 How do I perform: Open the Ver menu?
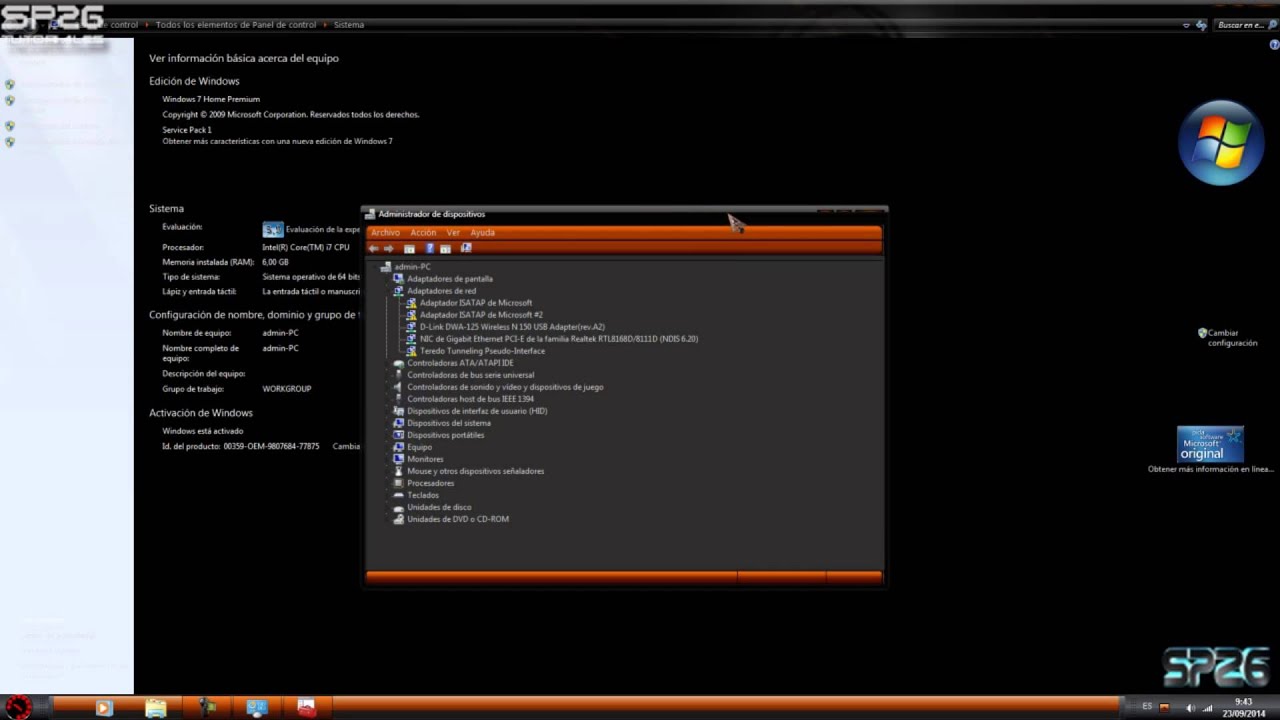point(453,233)
